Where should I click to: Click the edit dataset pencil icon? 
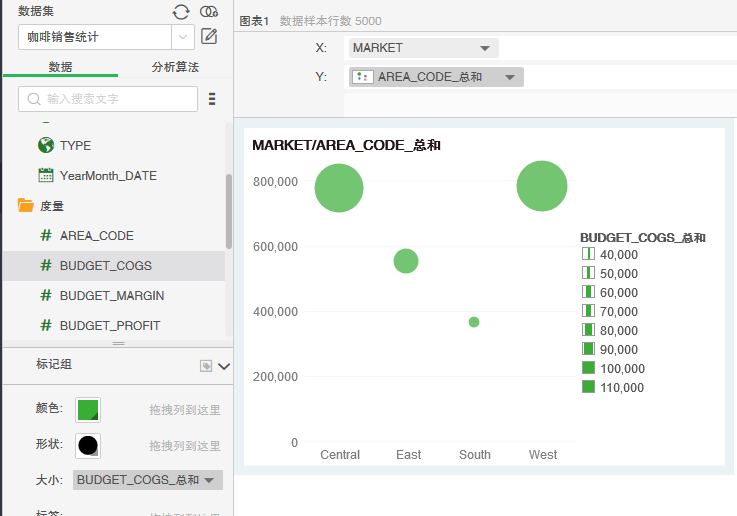pos(209,37)
